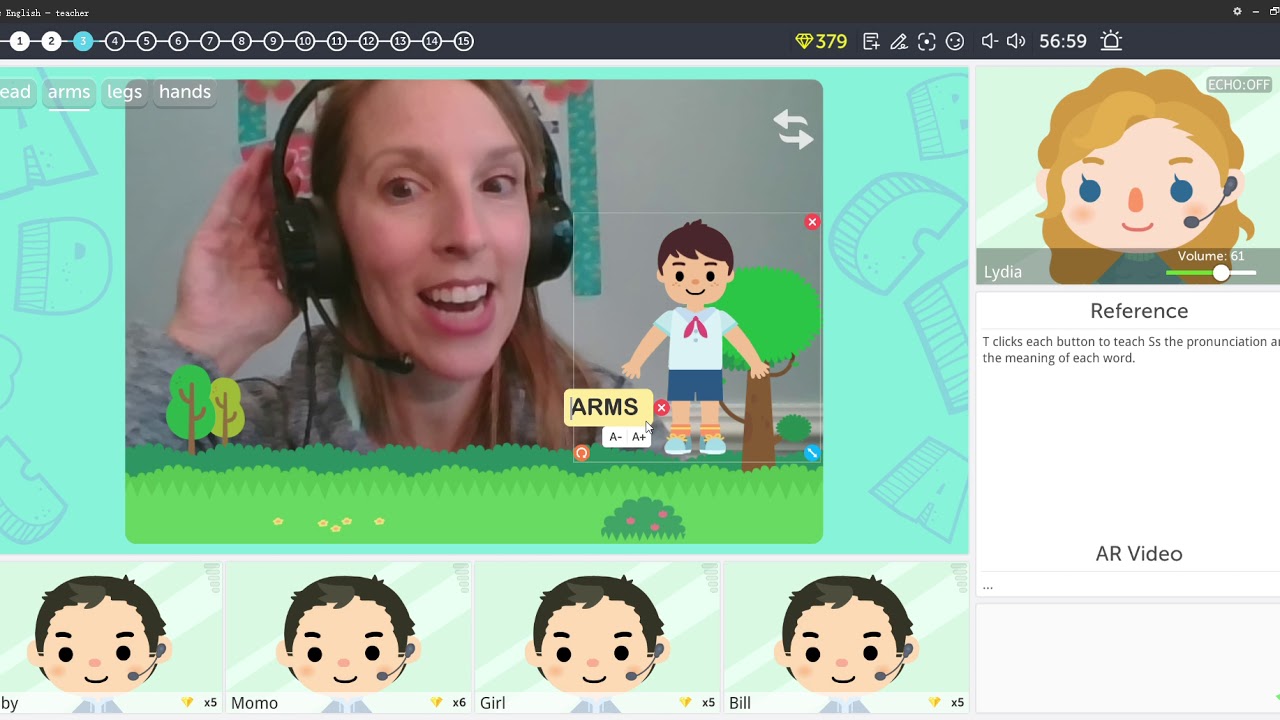Select the arms word button

tap(69, 92)
